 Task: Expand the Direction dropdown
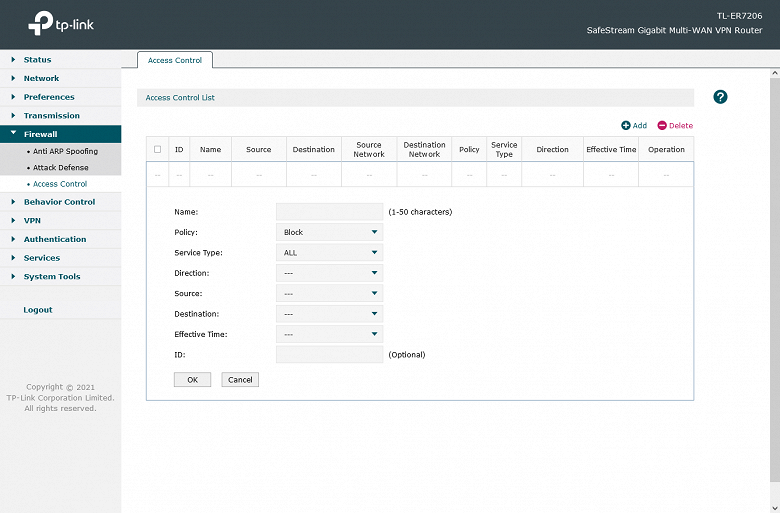(x=329, y=273)
